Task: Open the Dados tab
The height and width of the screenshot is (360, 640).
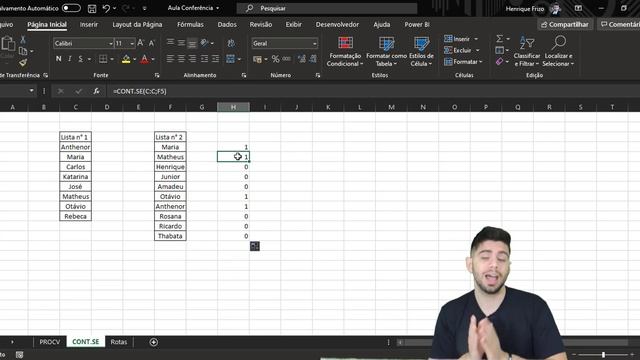Action: point(227,24)
